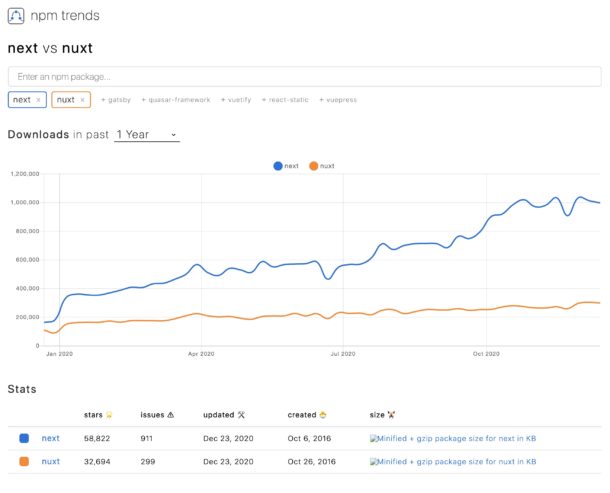Add gatsby suggestion to comparison

[116, 100]
